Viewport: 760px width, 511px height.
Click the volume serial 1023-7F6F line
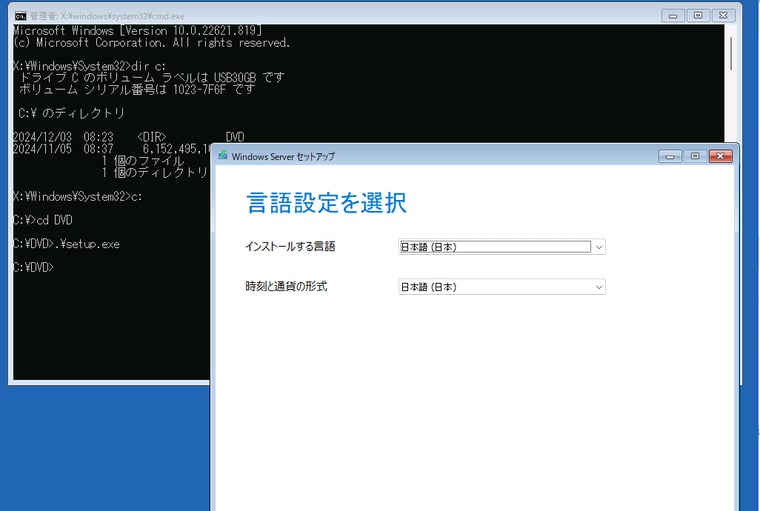point(137,89)
